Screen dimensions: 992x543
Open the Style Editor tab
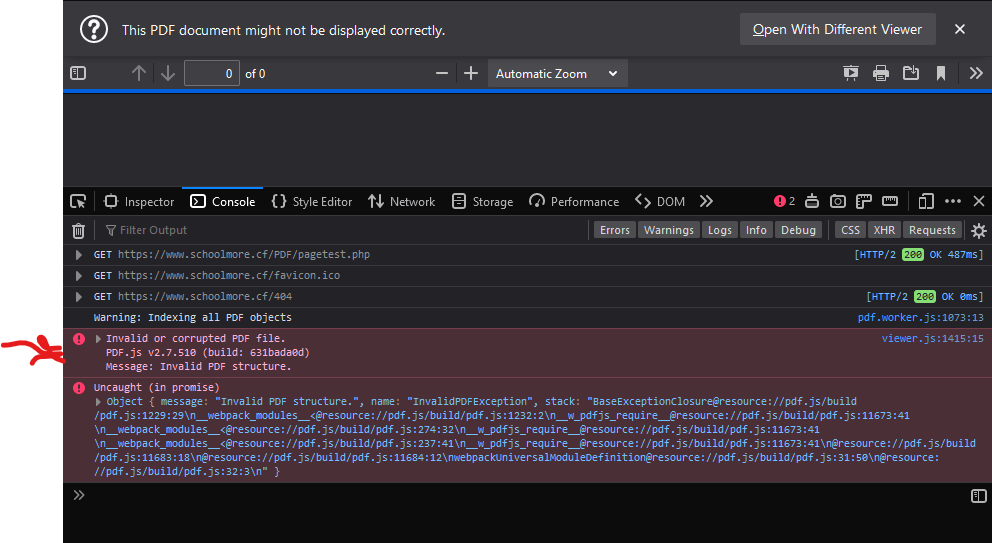pos(311,201)
